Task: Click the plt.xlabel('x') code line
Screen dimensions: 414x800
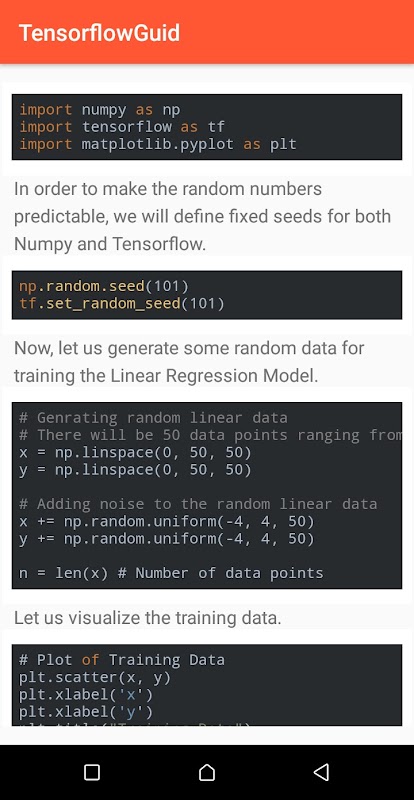Action: pos(86,695)
